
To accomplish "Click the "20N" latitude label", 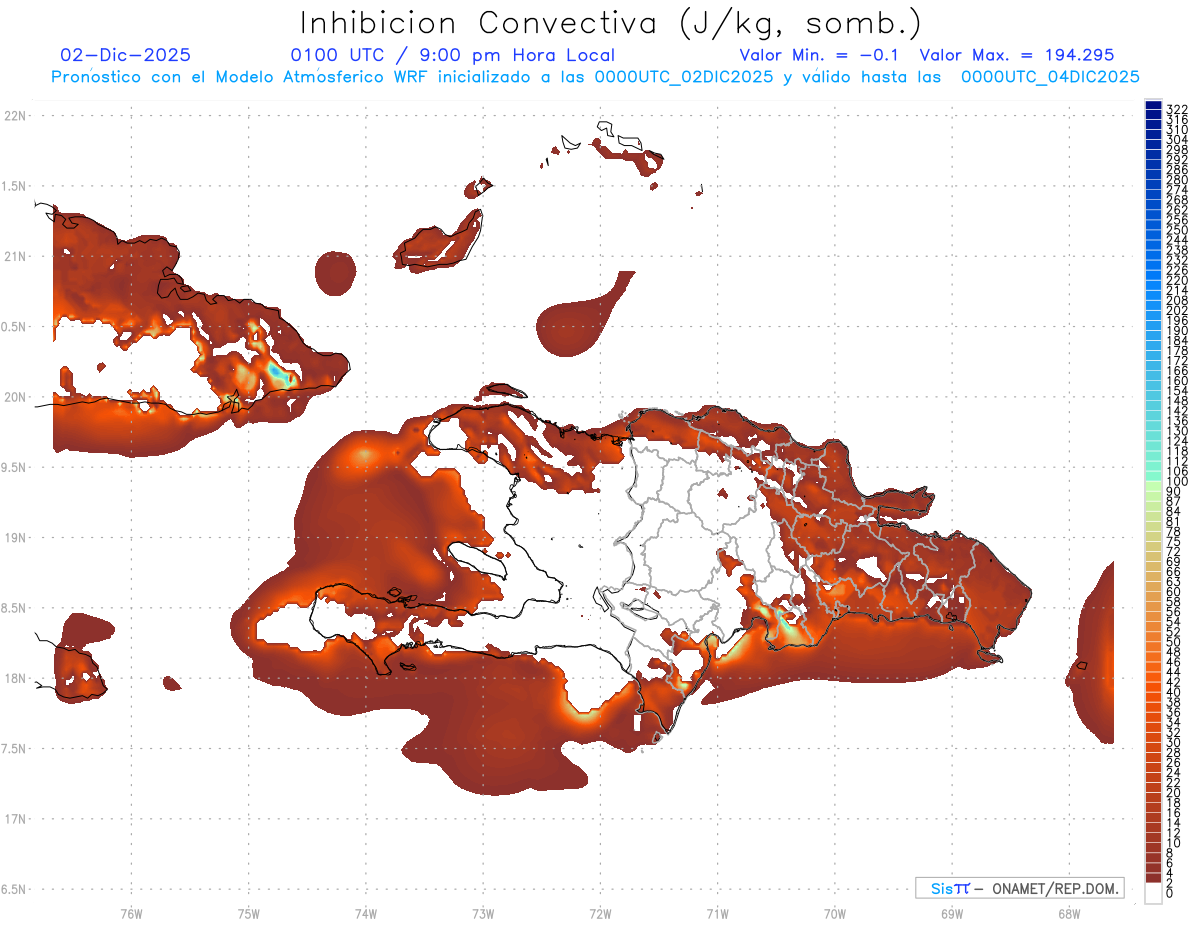I will (x=15, y=397).
